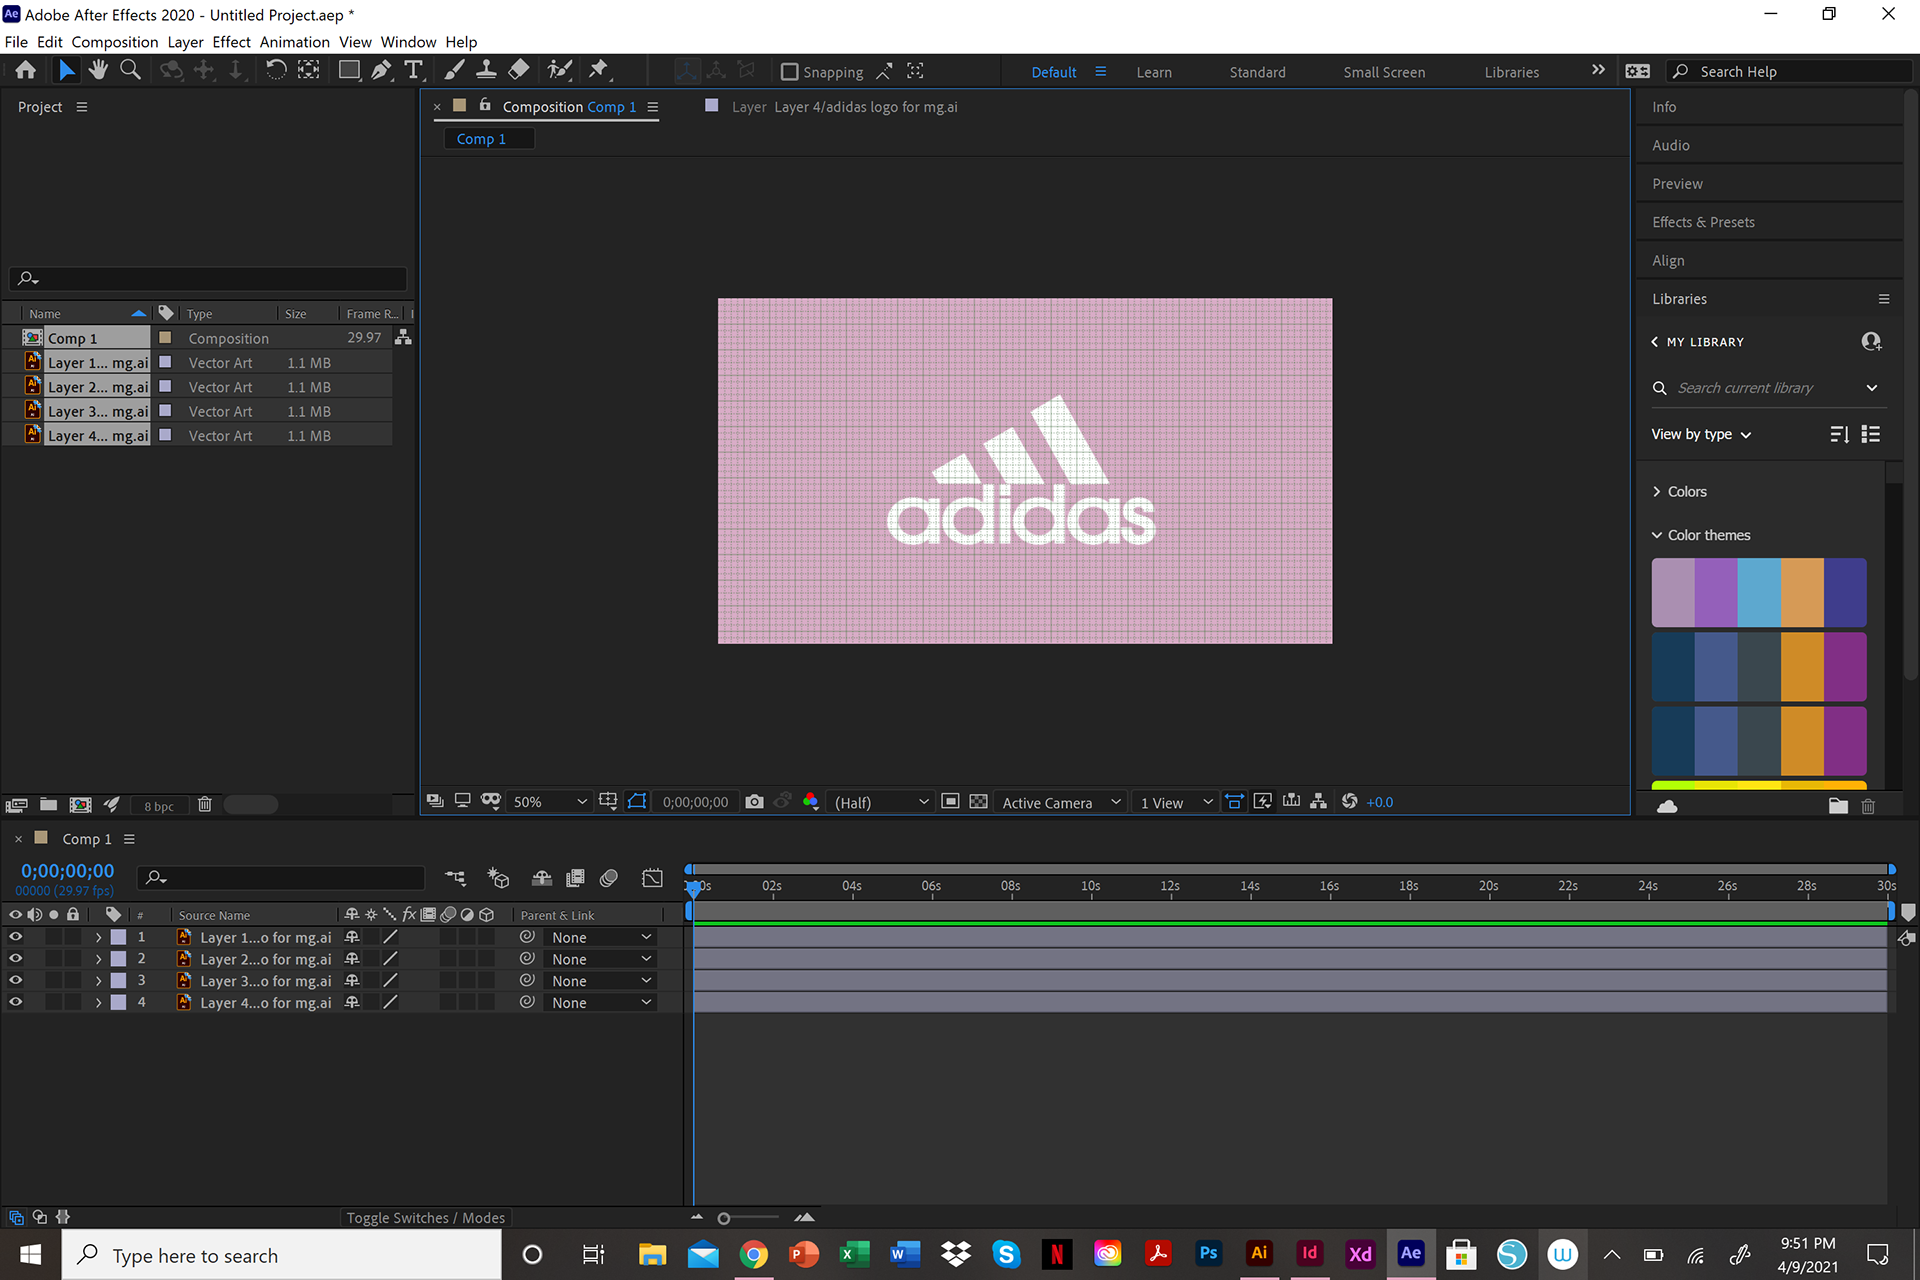
Task: Open the Composition menu
Action: 114,42
